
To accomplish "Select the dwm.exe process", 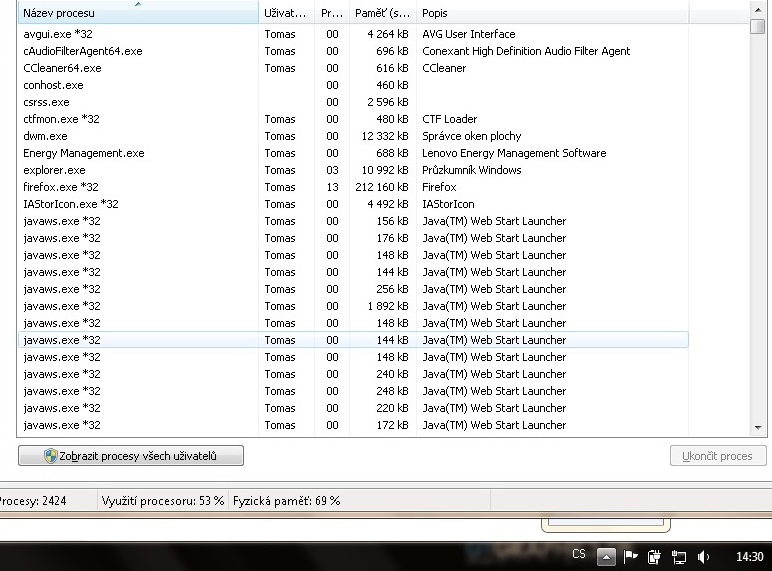I will click(353, 136).
